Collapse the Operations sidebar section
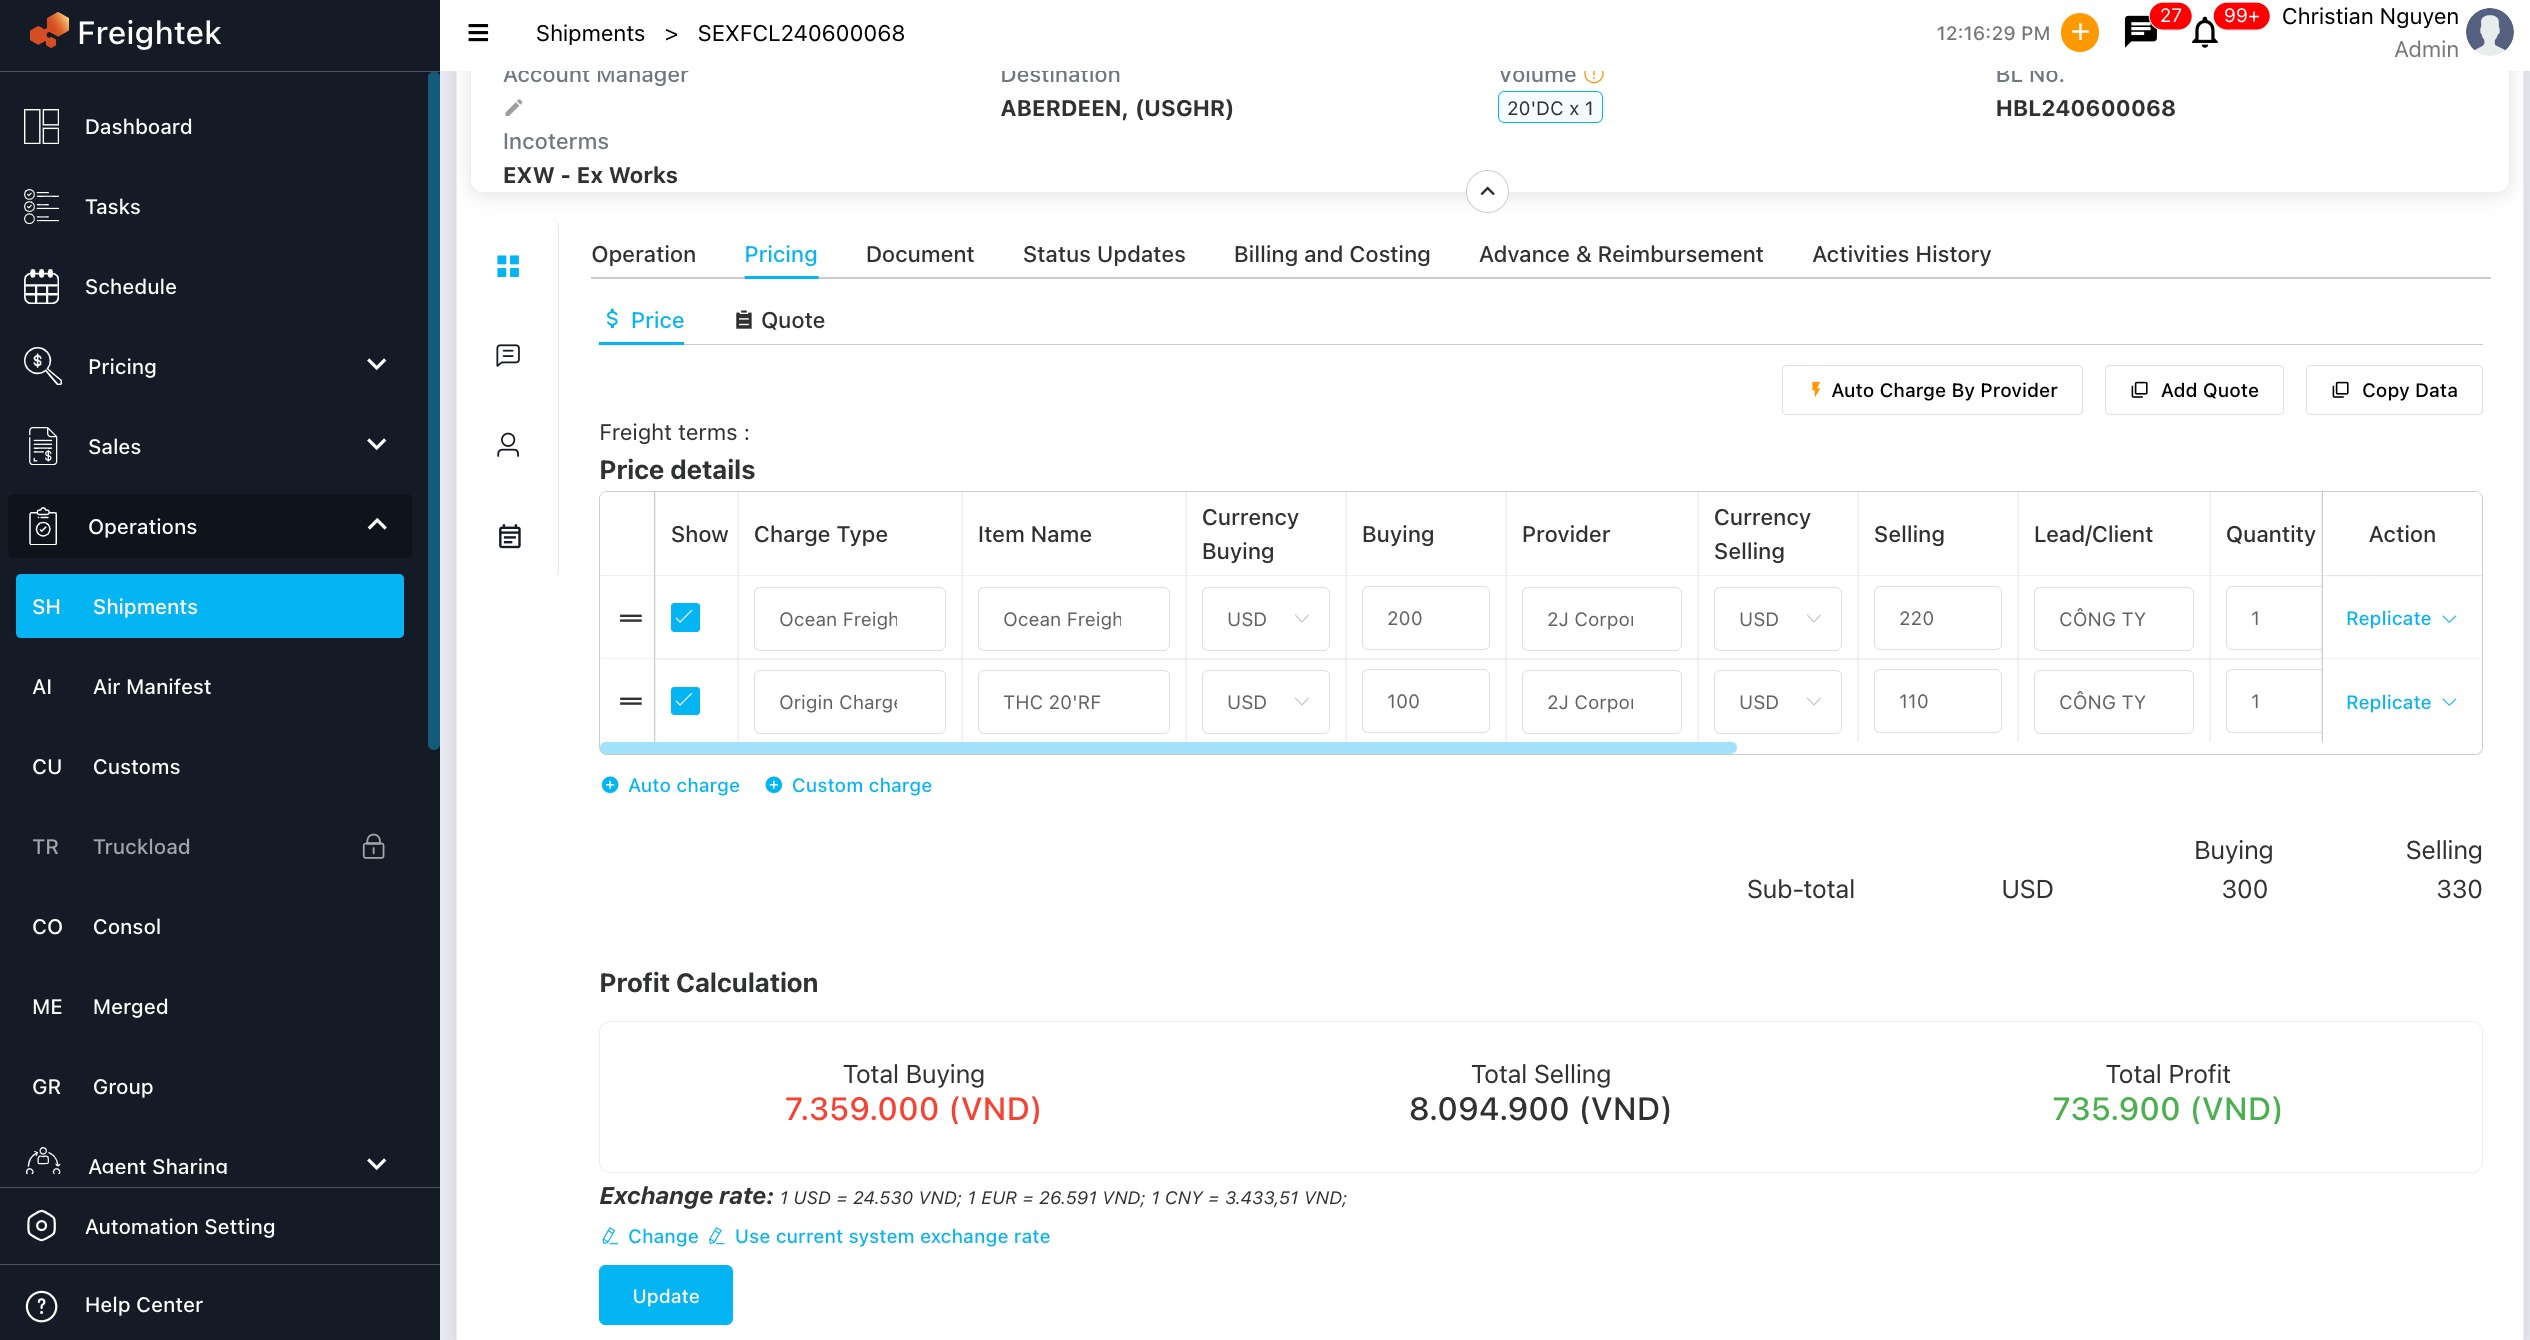Screen dimensions: 2530x1340 376,525
